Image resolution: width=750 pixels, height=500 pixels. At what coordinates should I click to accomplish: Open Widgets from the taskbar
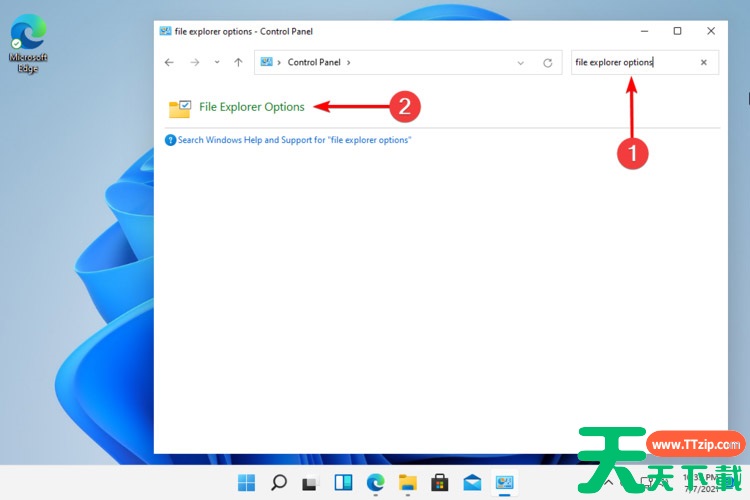tap(343, 483)
